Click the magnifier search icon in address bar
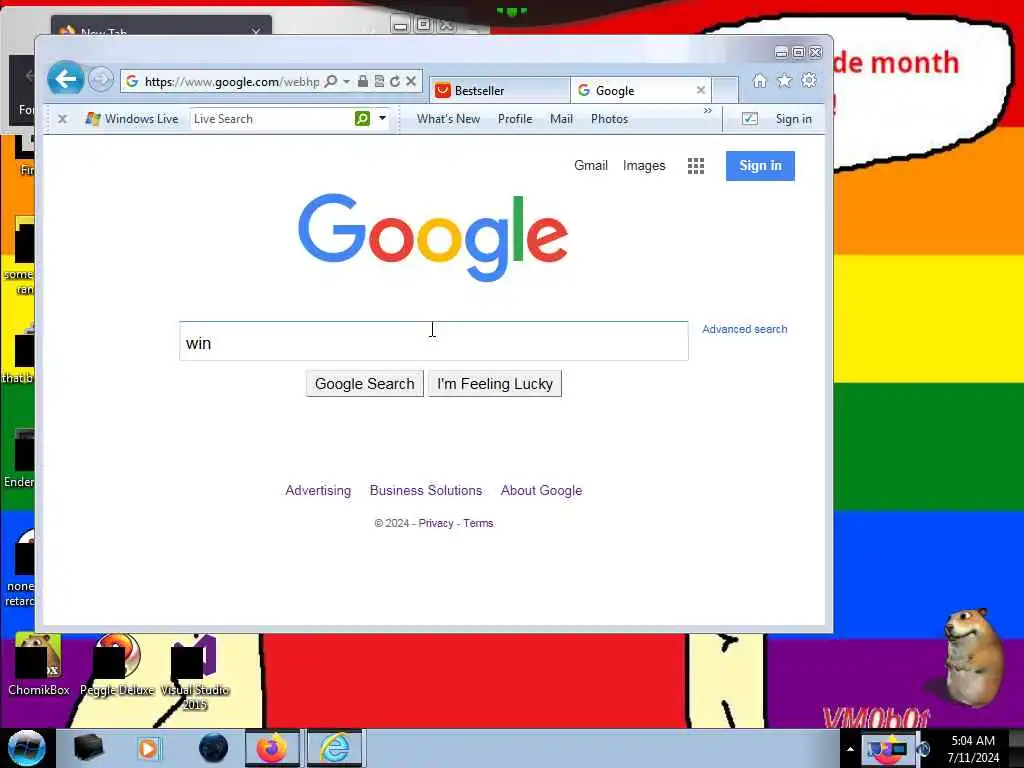1024x768 pixels. pos(331,81)
